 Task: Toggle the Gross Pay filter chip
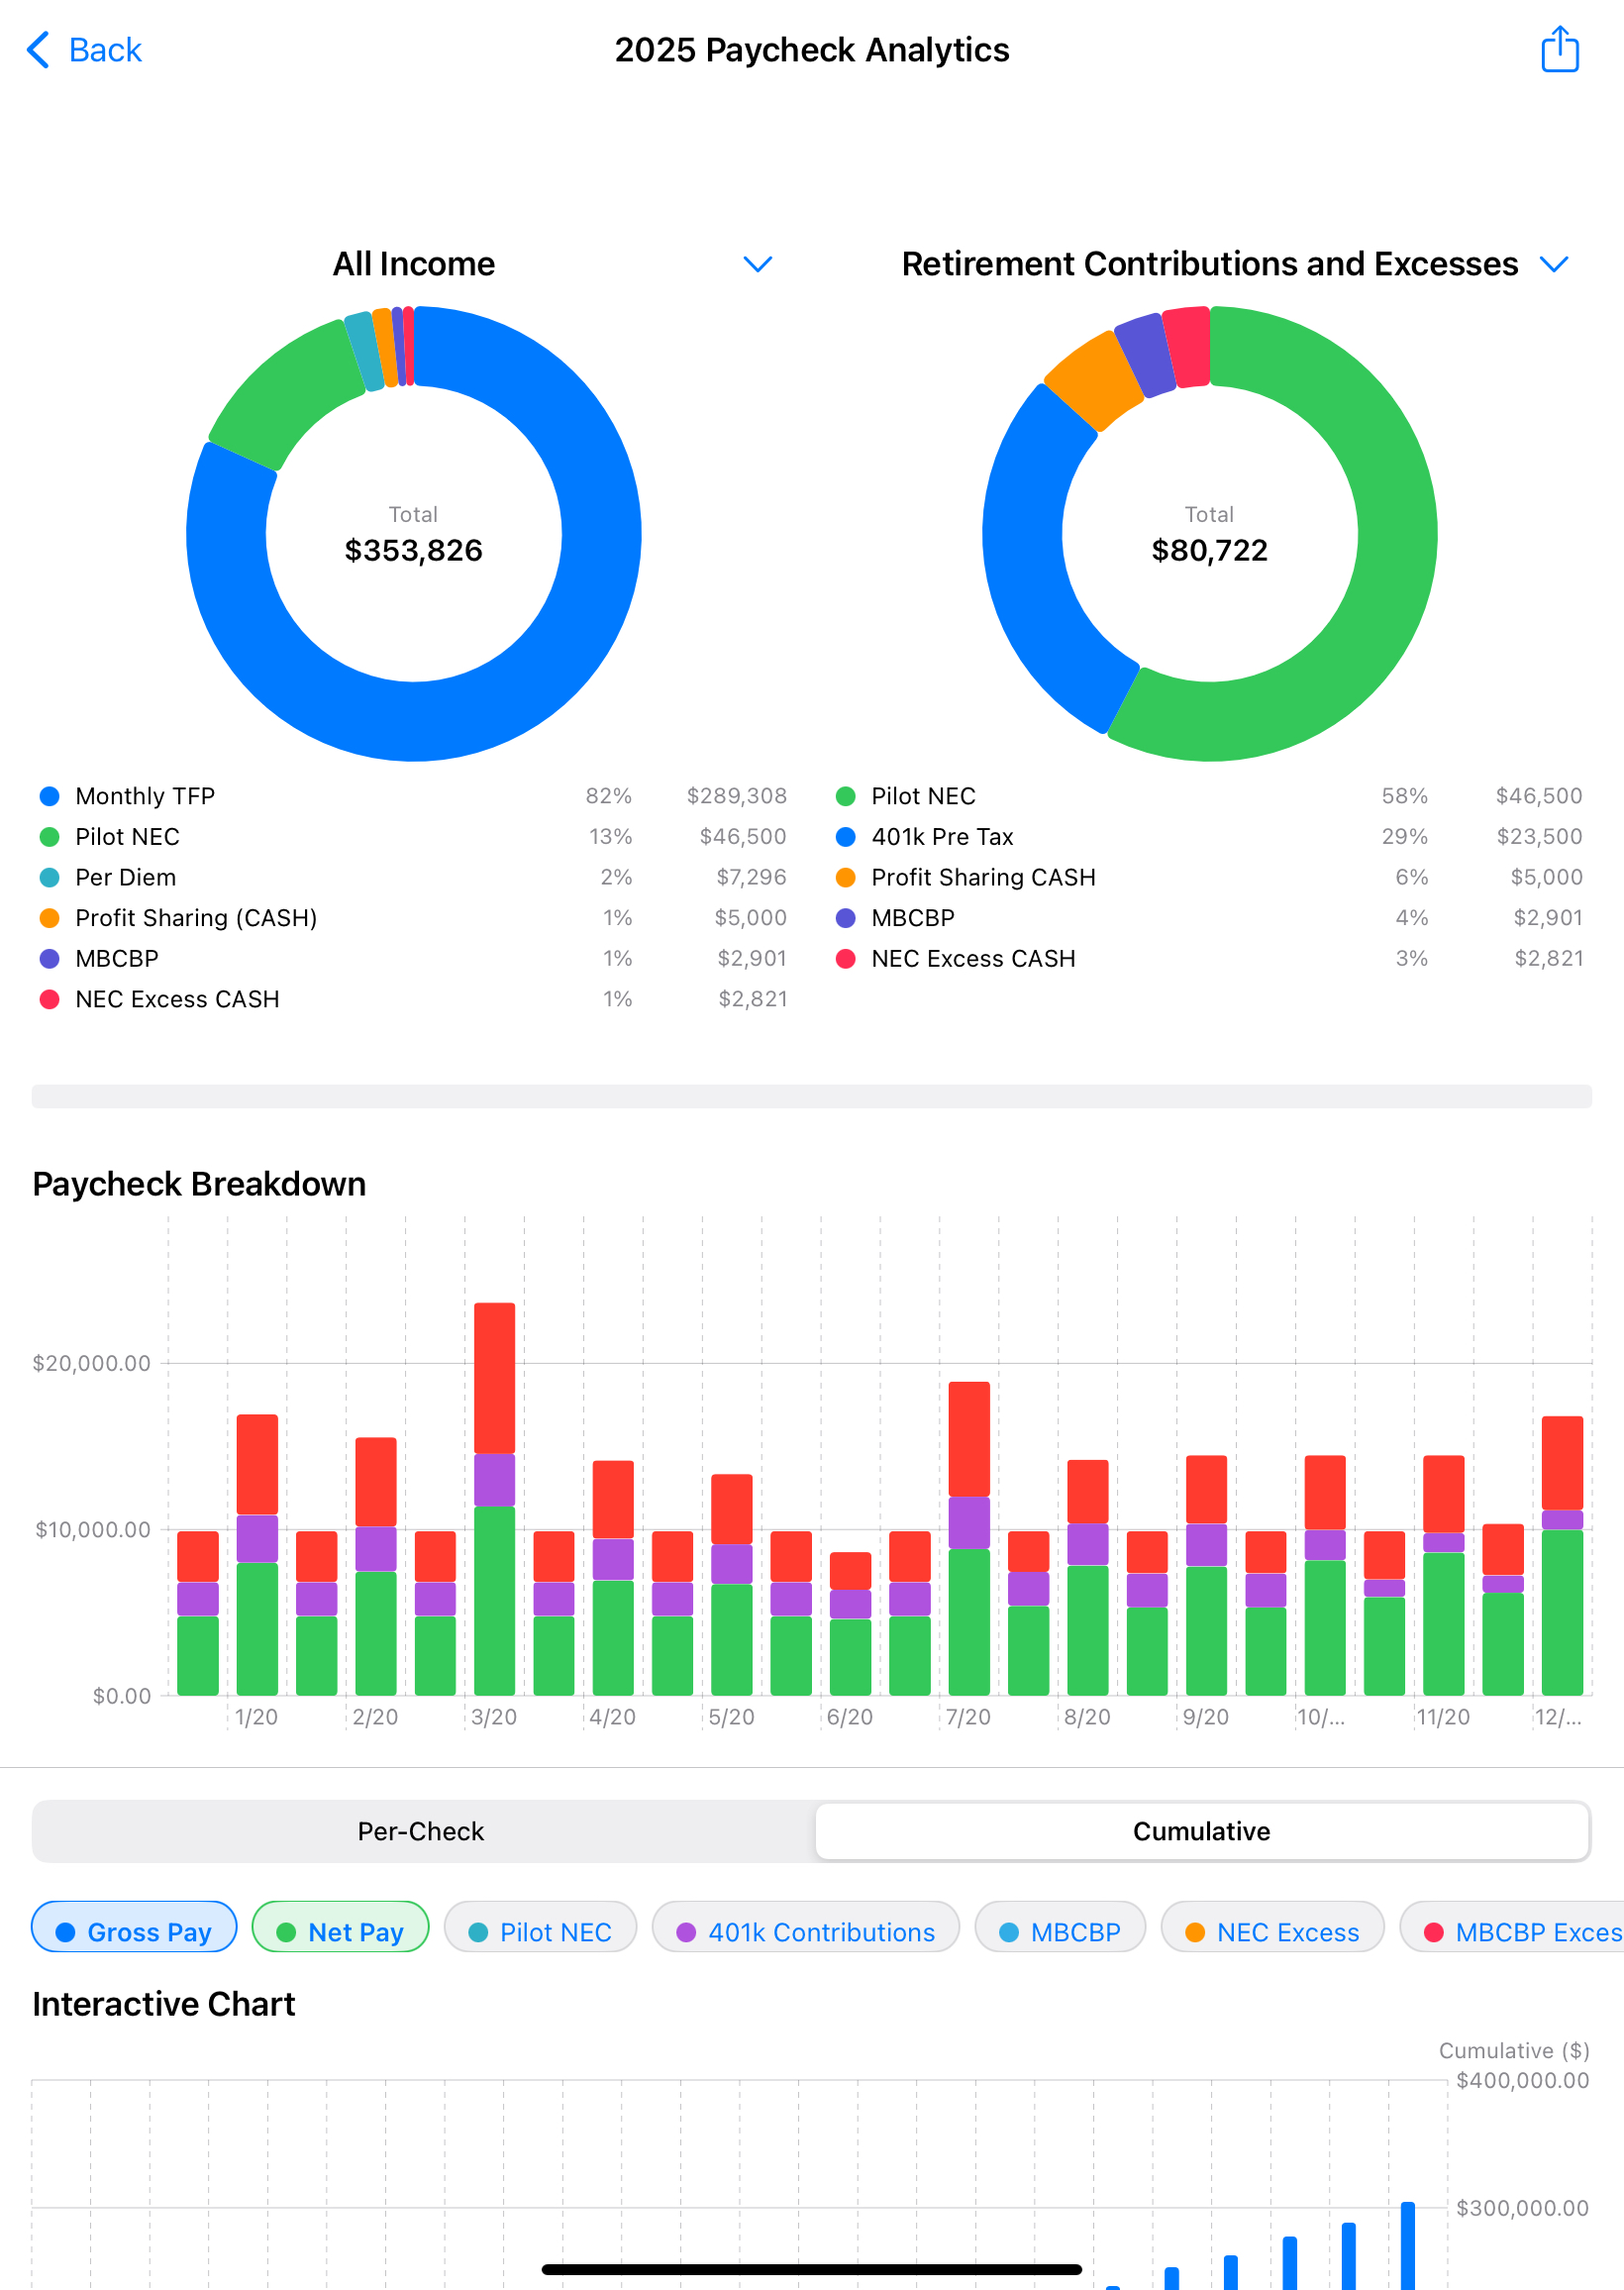(134, 1930)
